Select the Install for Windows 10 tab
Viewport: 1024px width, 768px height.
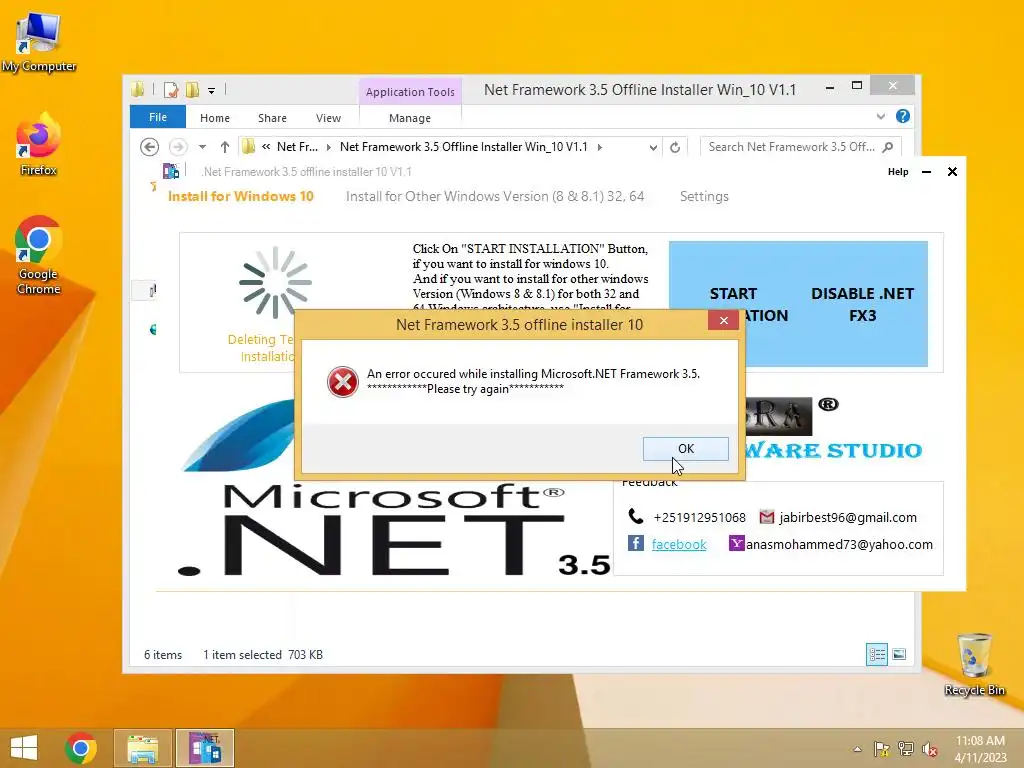click(240, 197)
